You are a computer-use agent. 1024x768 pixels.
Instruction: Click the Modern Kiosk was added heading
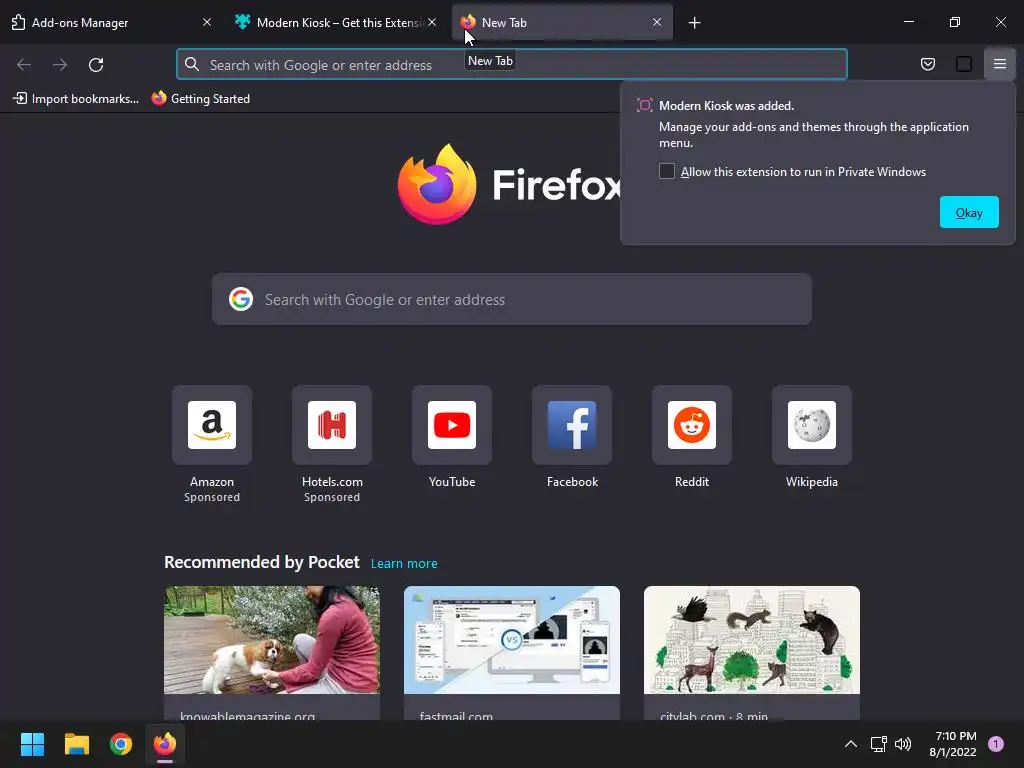tap(726, 106)
